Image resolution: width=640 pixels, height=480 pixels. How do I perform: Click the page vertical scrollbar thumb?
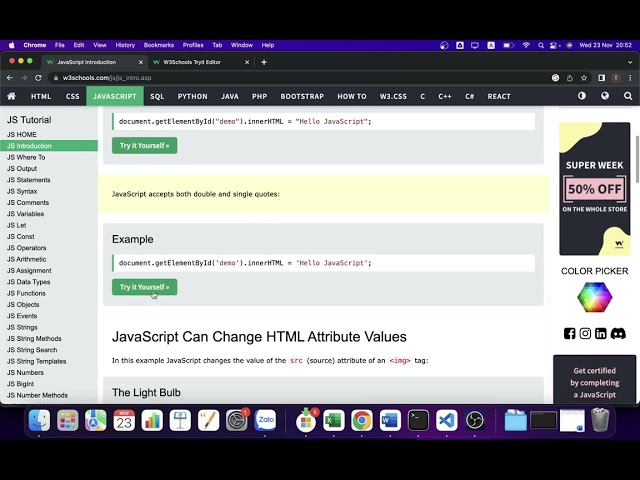[x=637, y=160]
